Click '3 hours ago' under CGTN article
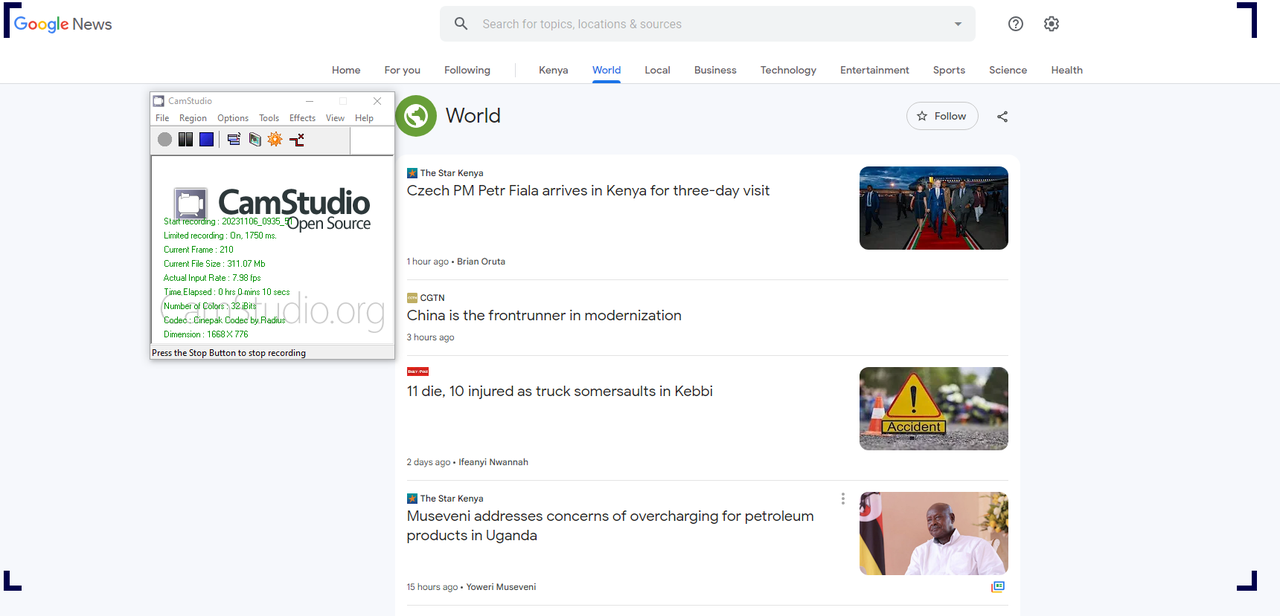The image size is (1280, 616). tap(430, 338)
